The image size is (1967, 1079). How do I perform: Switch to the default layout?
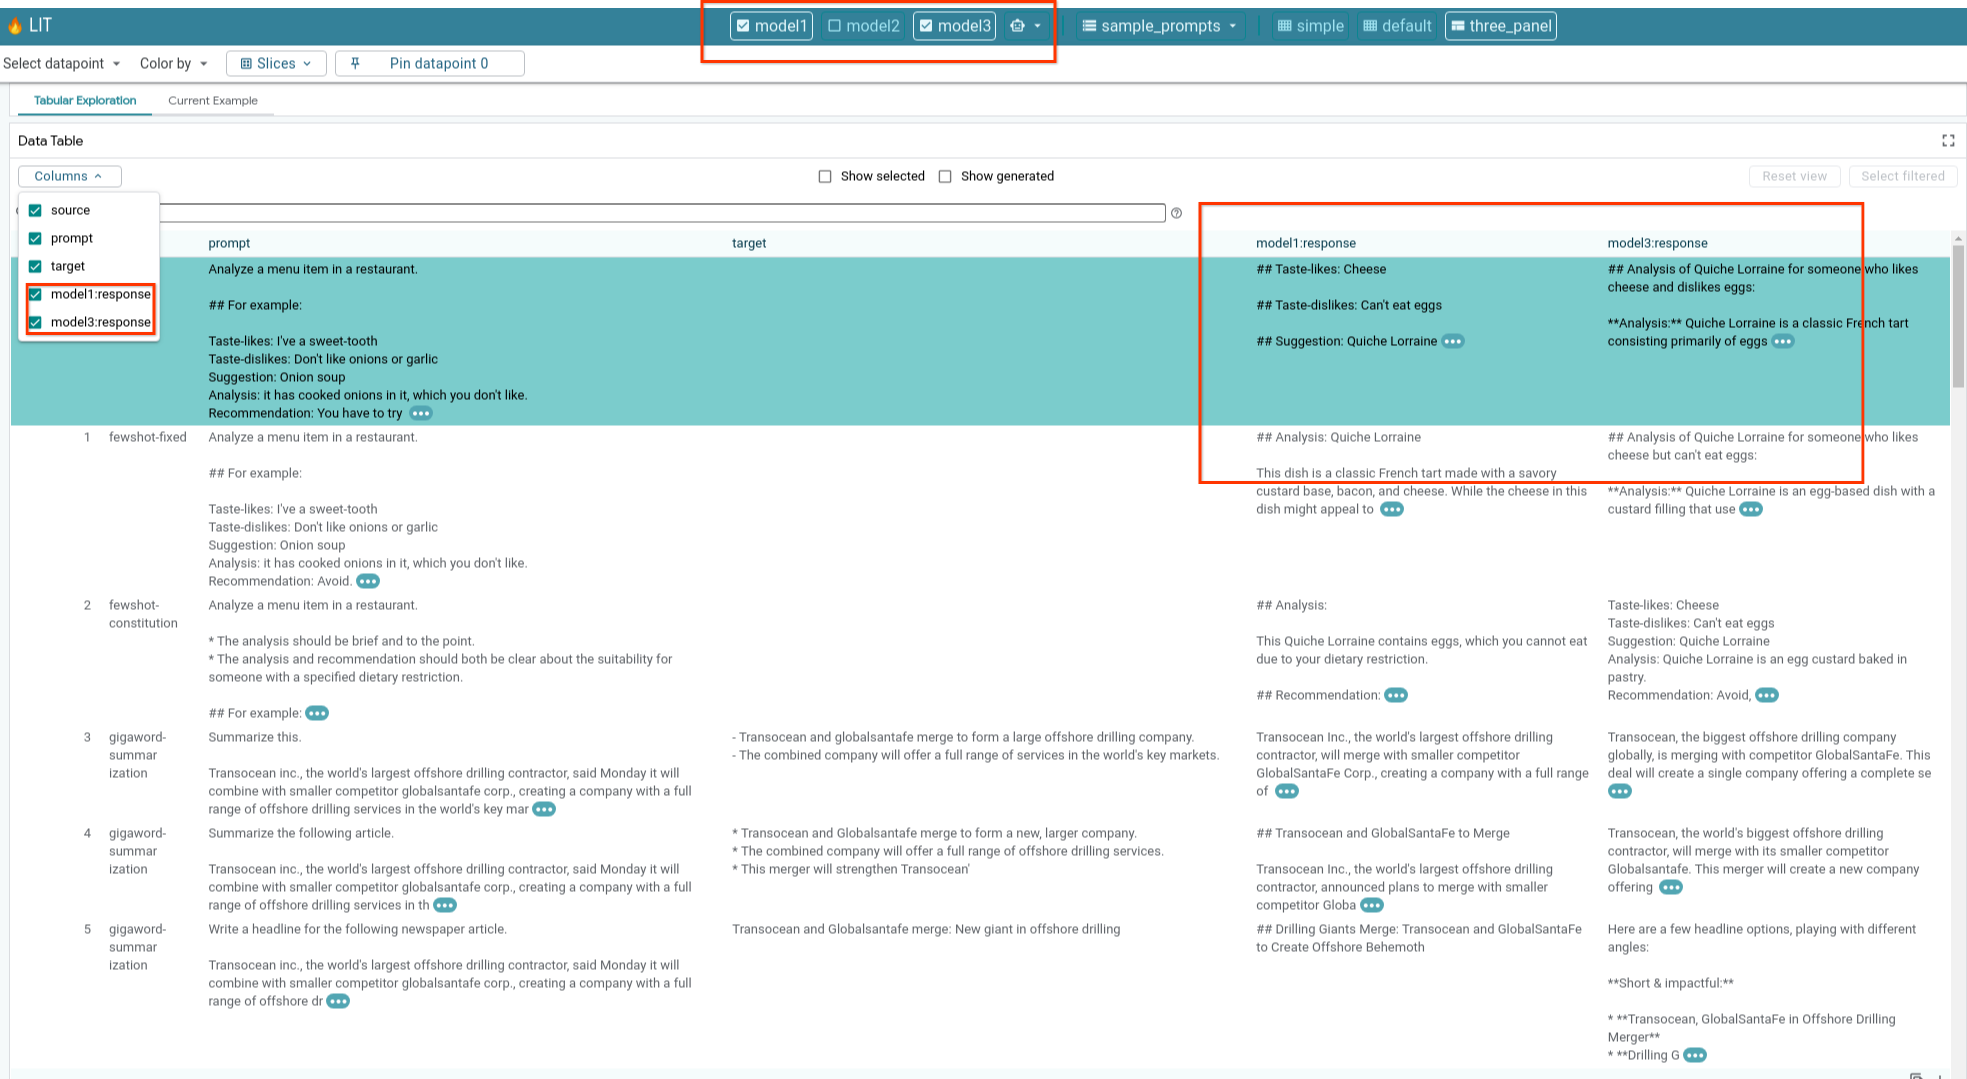pos(1397,26)
